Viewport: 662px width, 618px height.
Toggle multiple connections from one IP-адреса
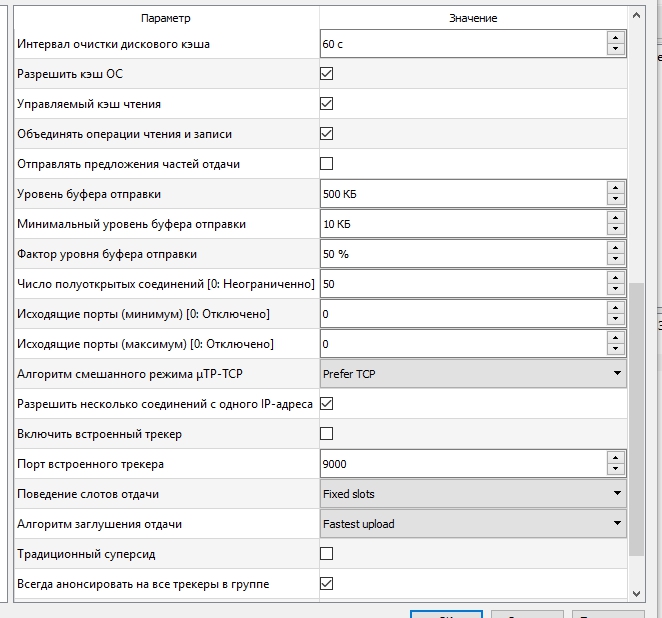click(x=326, y=404)
